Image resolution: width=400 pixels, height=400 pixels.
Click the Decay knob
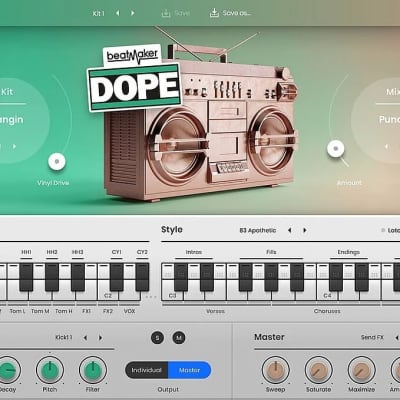(x=7, y=370)
